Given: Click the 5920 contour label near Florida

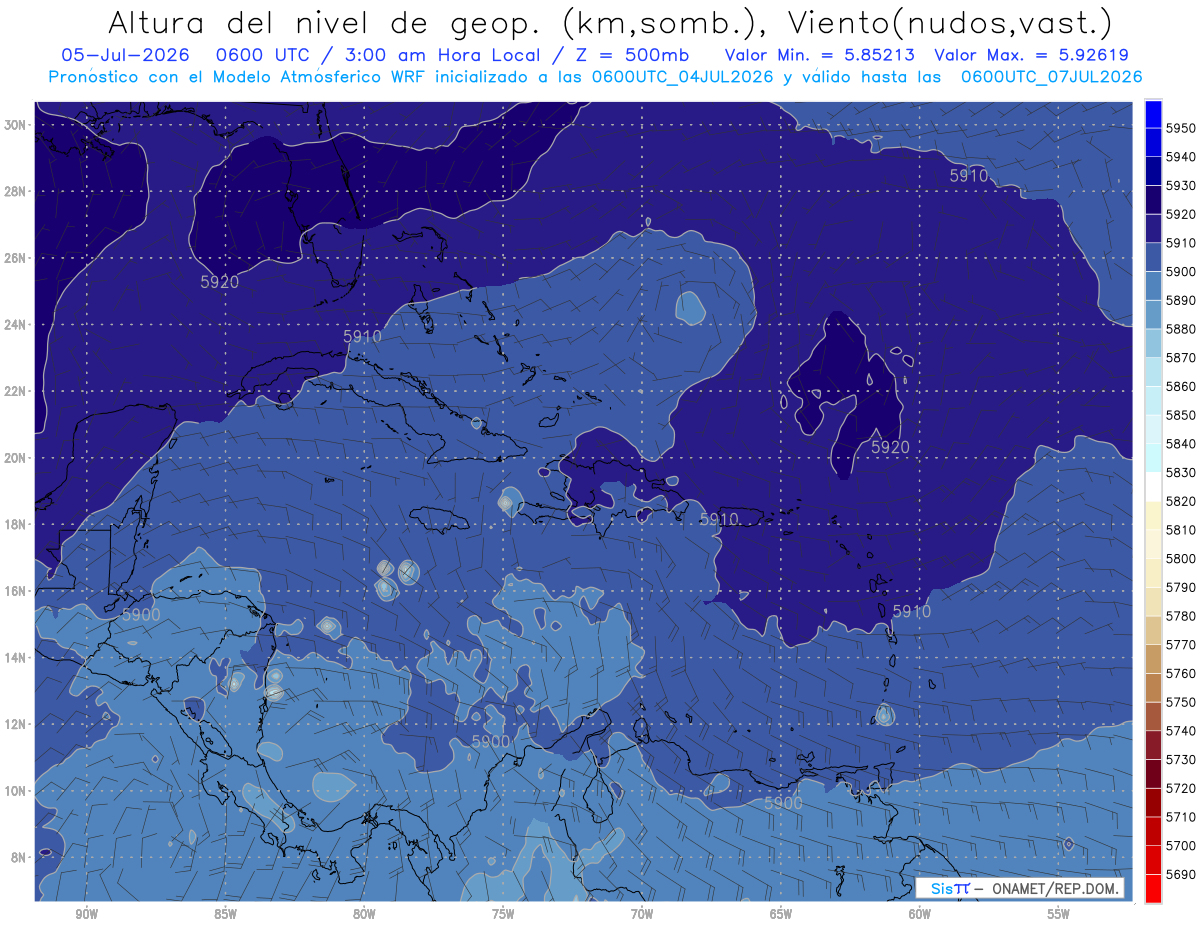Looking at the screenshot, I should 219,282.
